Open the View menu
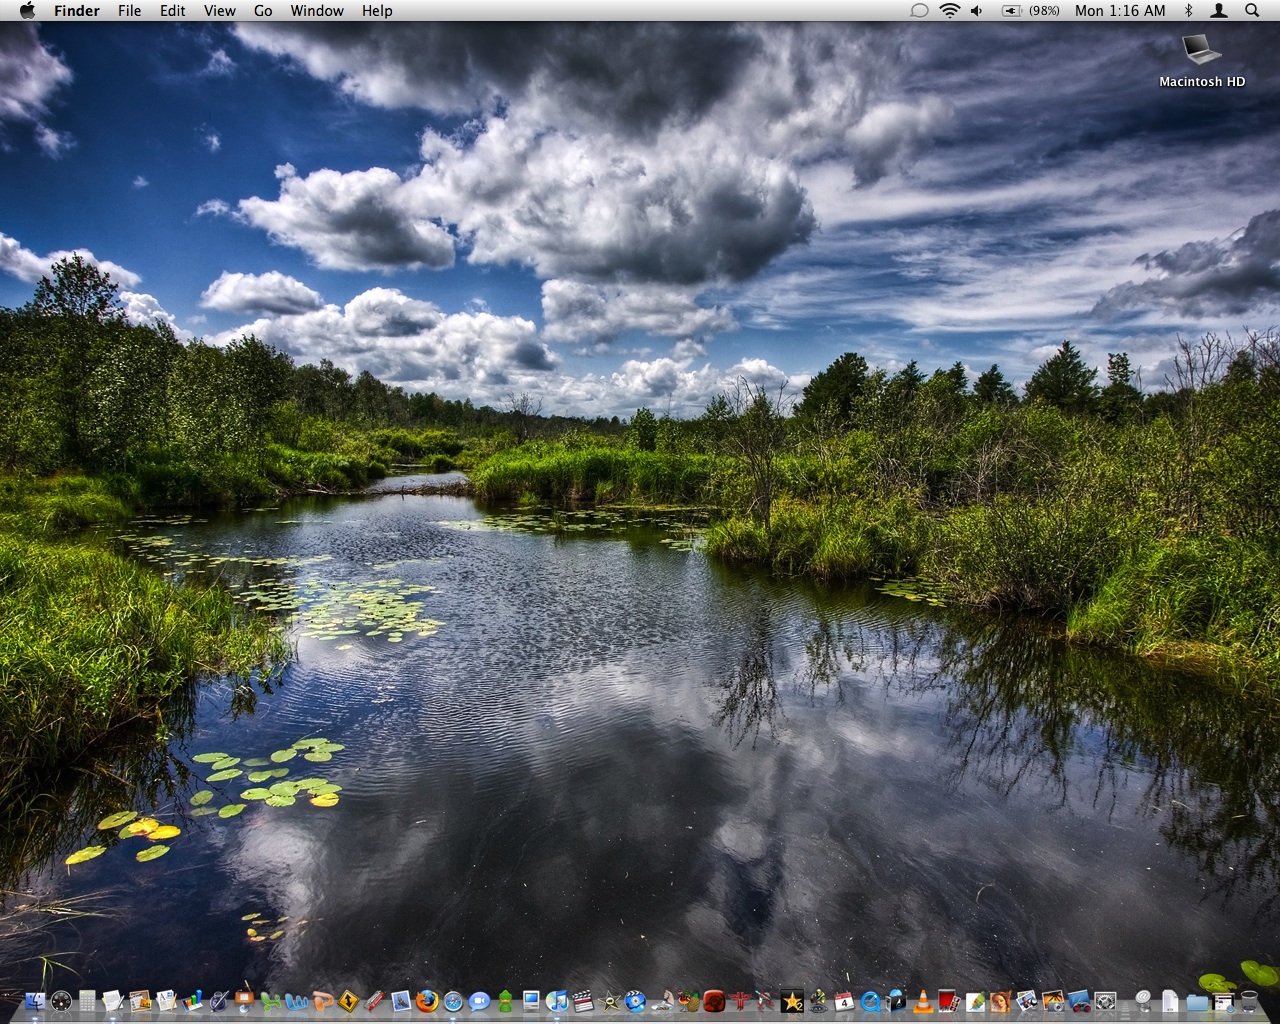The height and width of the screenshot is (1024, 1280). 219,11
